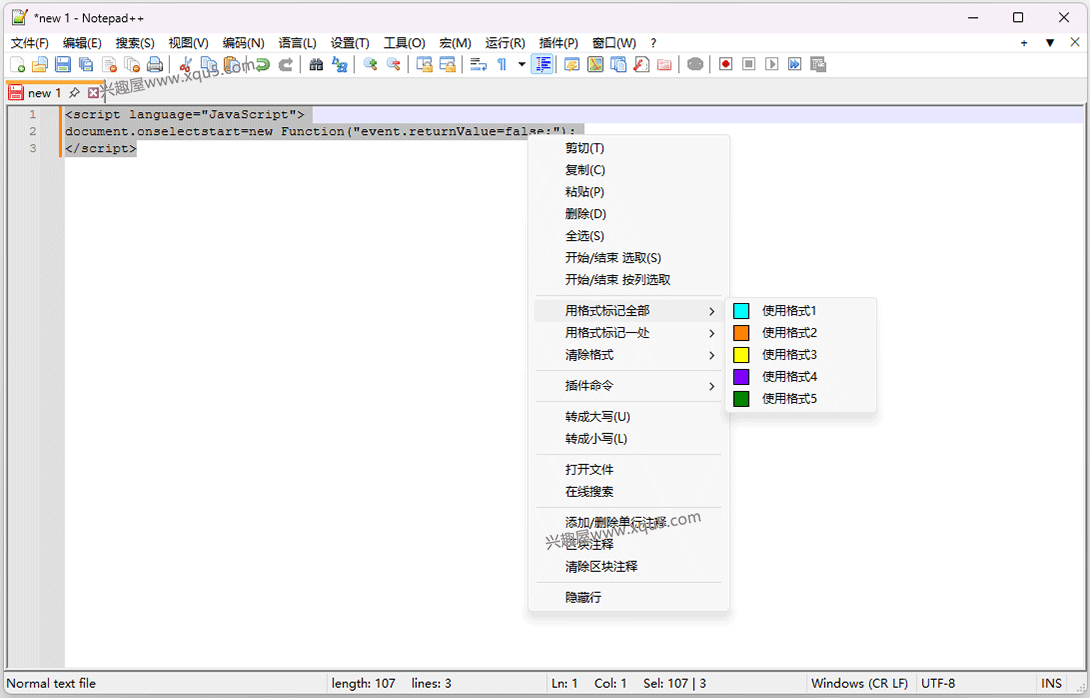The image size is (1090, 698).
Task: Zoom in using the magnifier plus icon
Action: (371, 65)
